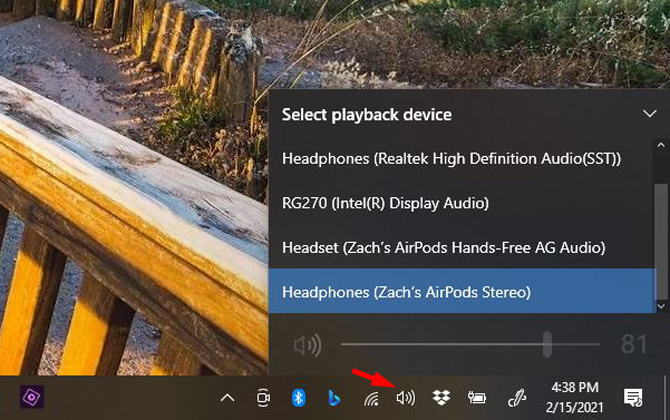Select Headphones (Realtek High Definition Audio(SST))
The width and height of the screenshot is (670, 420).
pyautogui.click(x=462, y=159)
